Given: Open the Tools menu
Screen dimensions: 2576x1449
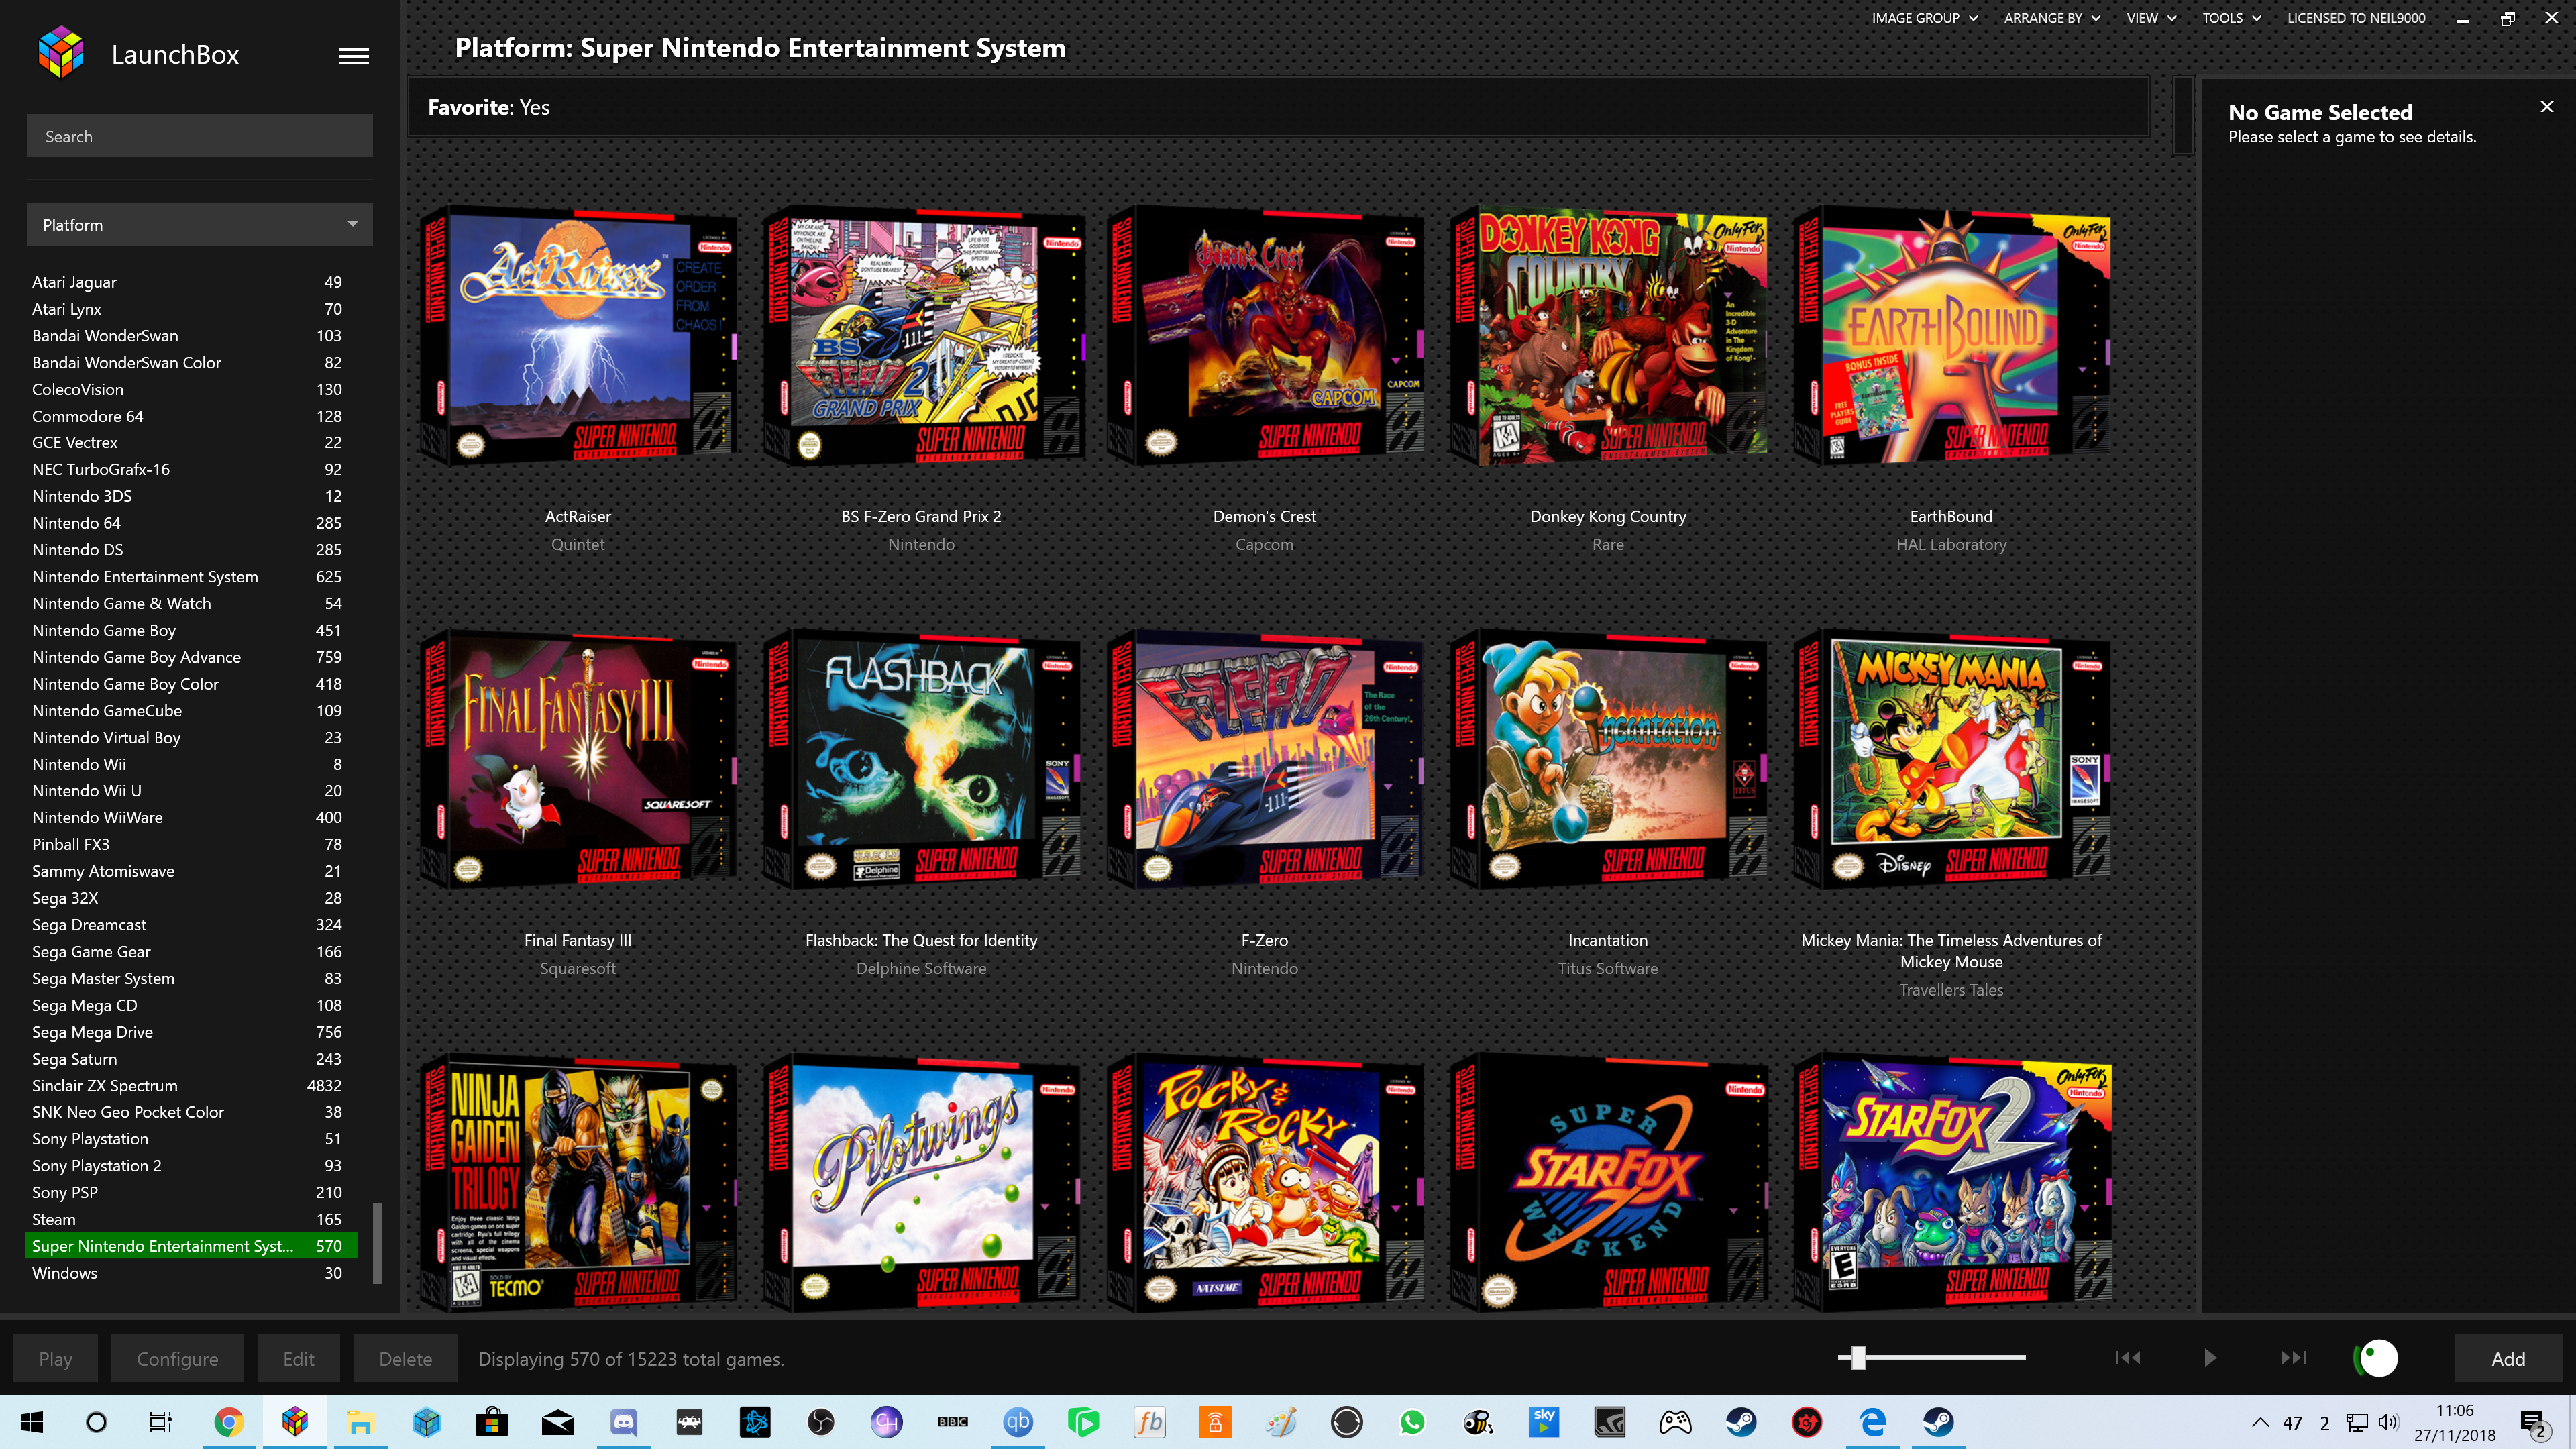Looking at the screenshot, I should pos(2231,18).
